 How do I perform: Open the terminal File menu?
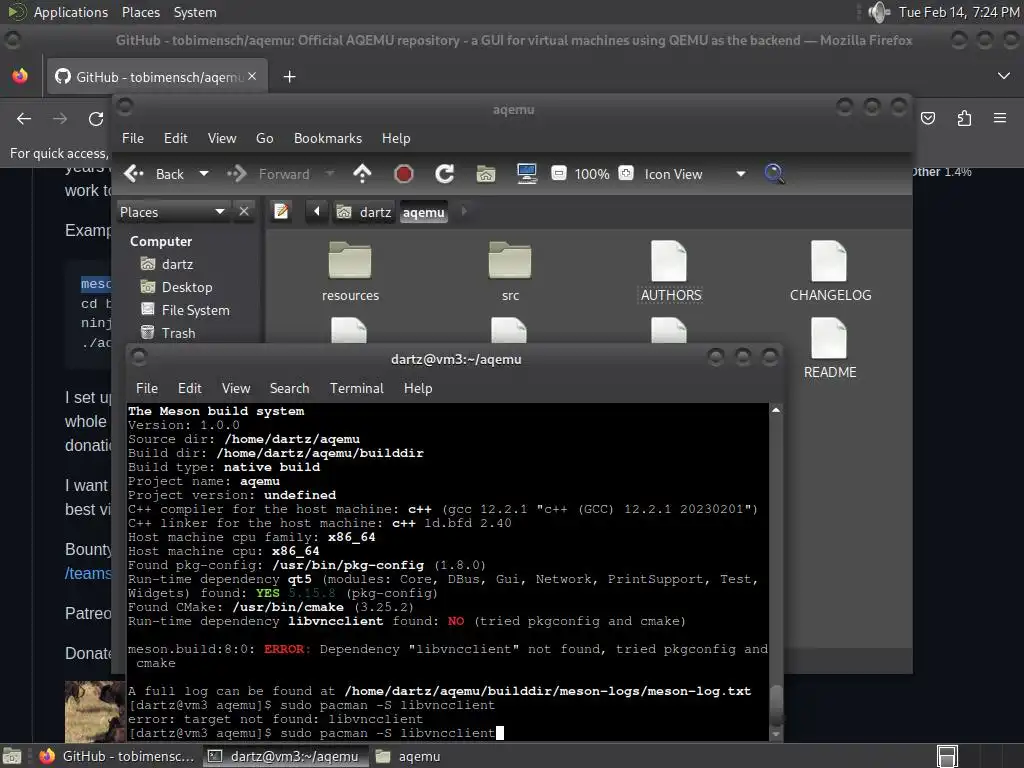tap(147, 389)
